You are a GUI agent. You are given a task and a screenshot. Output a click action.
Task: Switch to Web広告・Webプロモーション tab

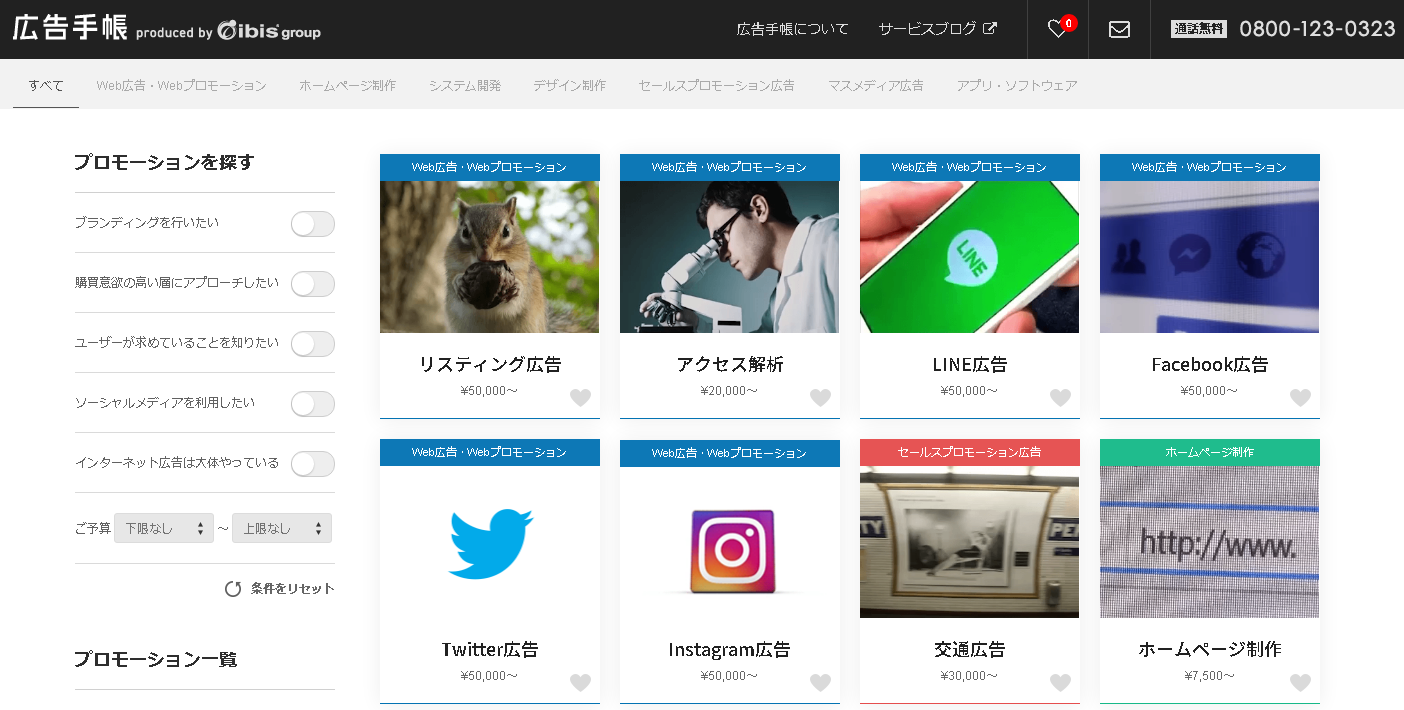click(182, 85)
